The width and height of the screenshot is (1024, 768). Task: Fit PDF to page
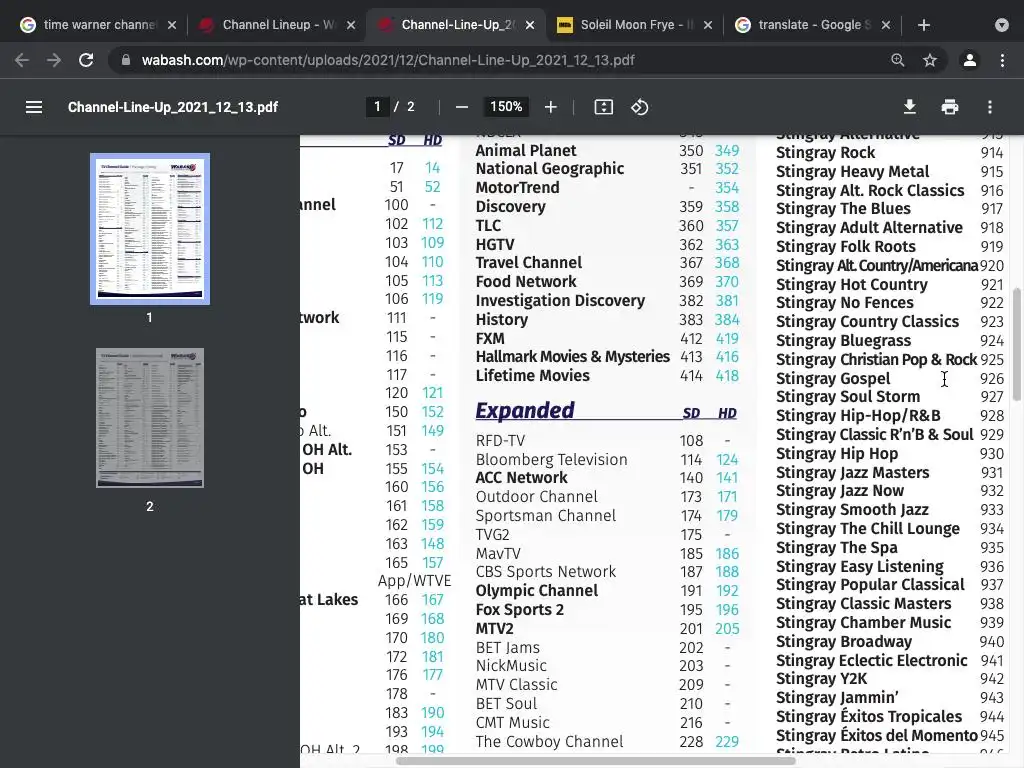click(603, 107)
